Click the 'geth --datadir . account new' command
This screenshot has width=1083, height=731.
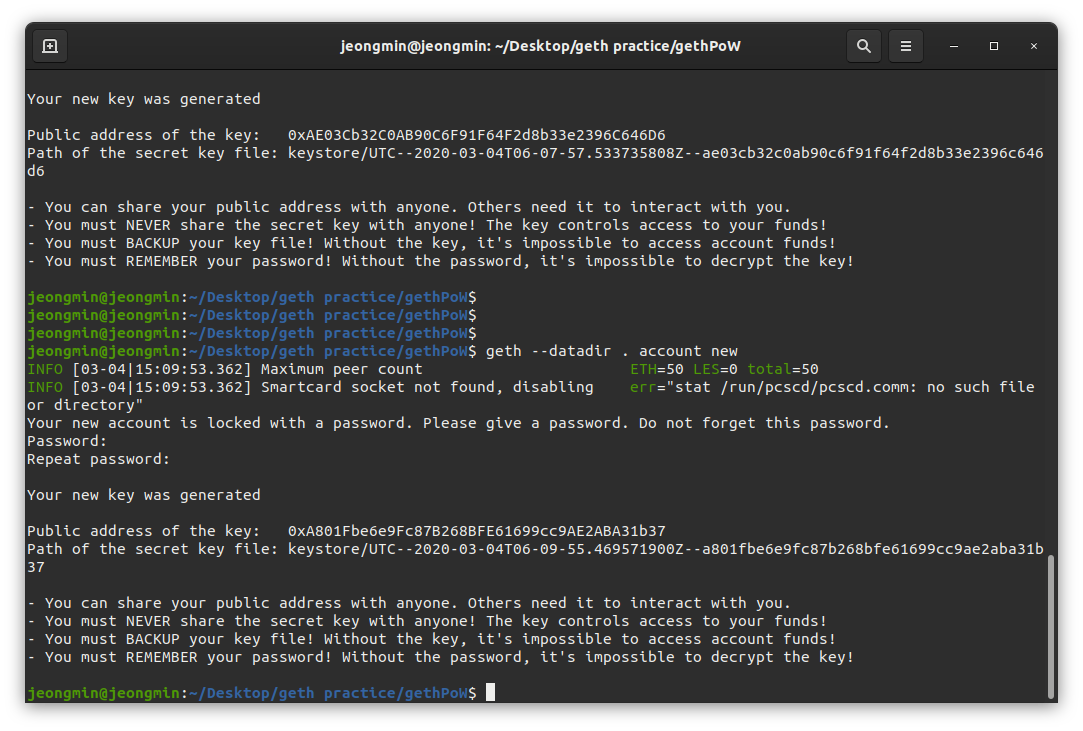612,351
